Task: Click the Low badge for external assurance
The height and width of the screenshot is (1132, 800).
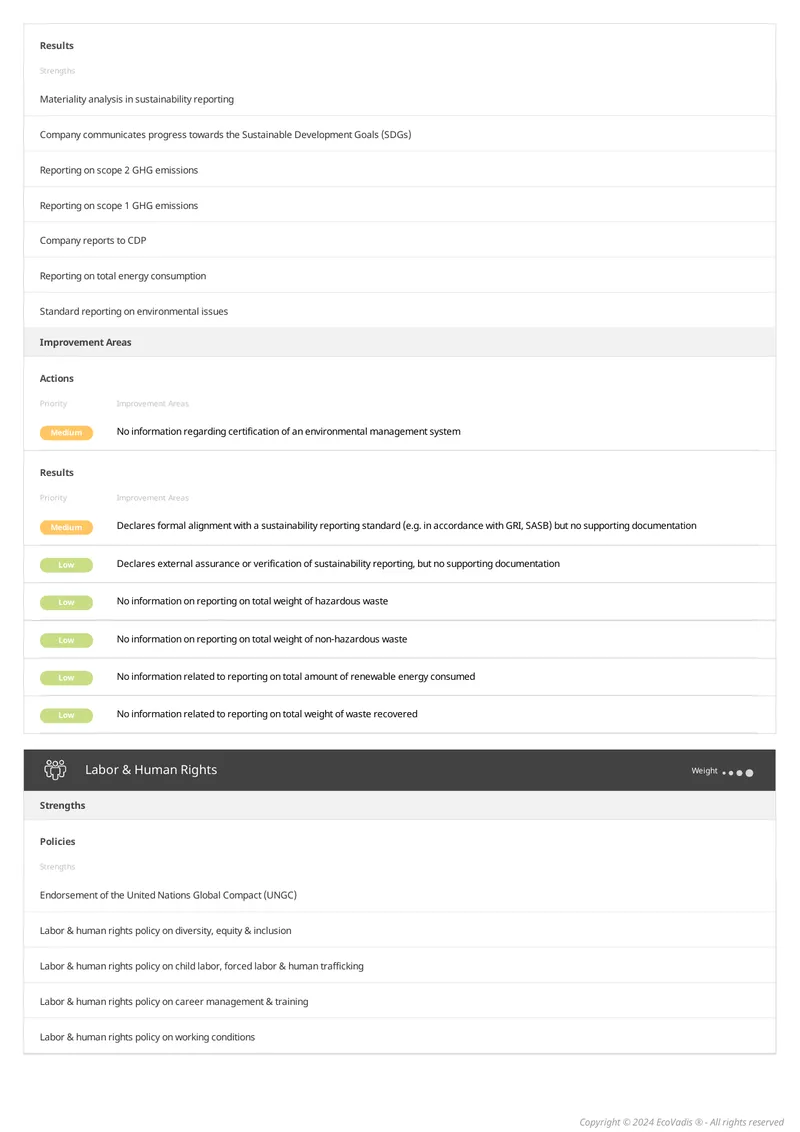Action: (x=66, y=565)
